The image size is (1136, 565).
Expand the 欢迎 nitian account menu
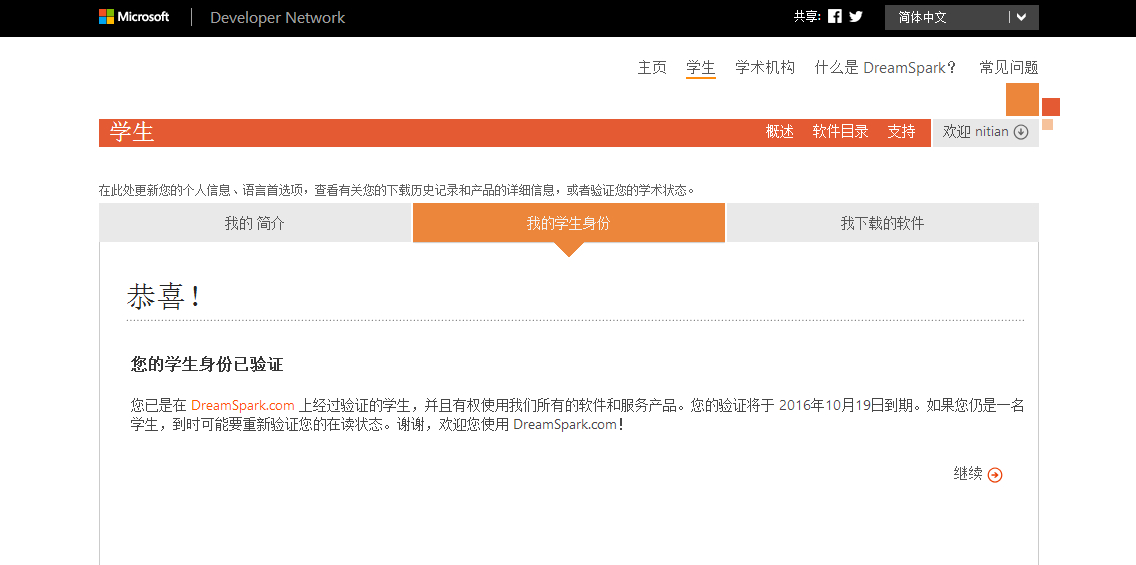[x=985, y=133]
